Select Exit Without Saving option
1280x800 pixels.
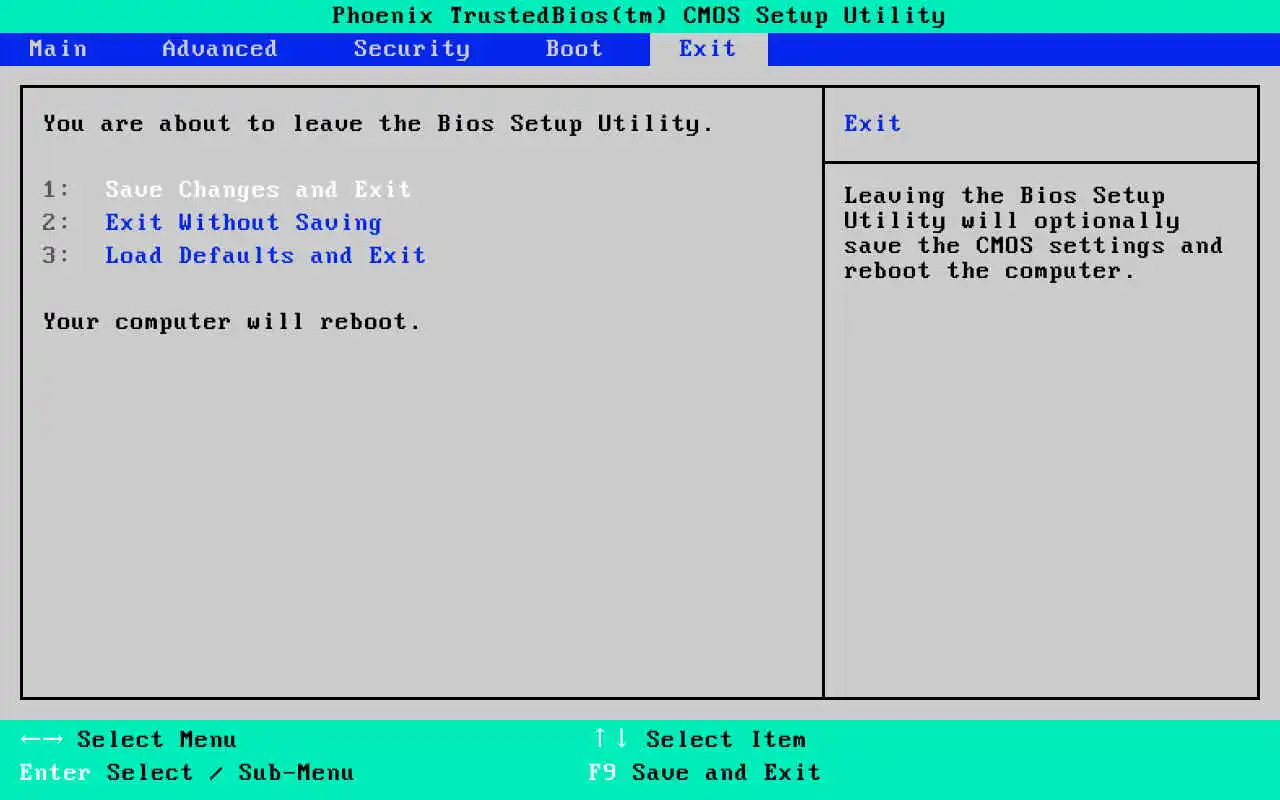[x=243, y=222]
